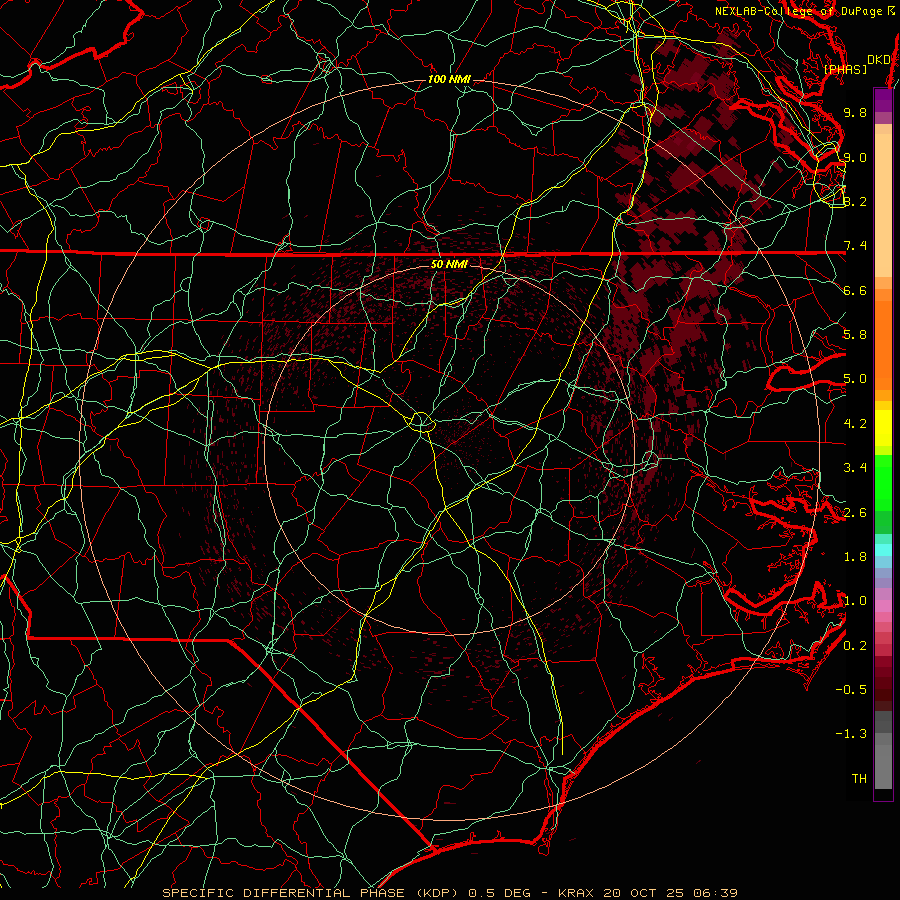Image resolution: width=900 pixels, height=900 pixels.
Task: Pick the purple top segment of color scale
Action: [x=883, y=100]
